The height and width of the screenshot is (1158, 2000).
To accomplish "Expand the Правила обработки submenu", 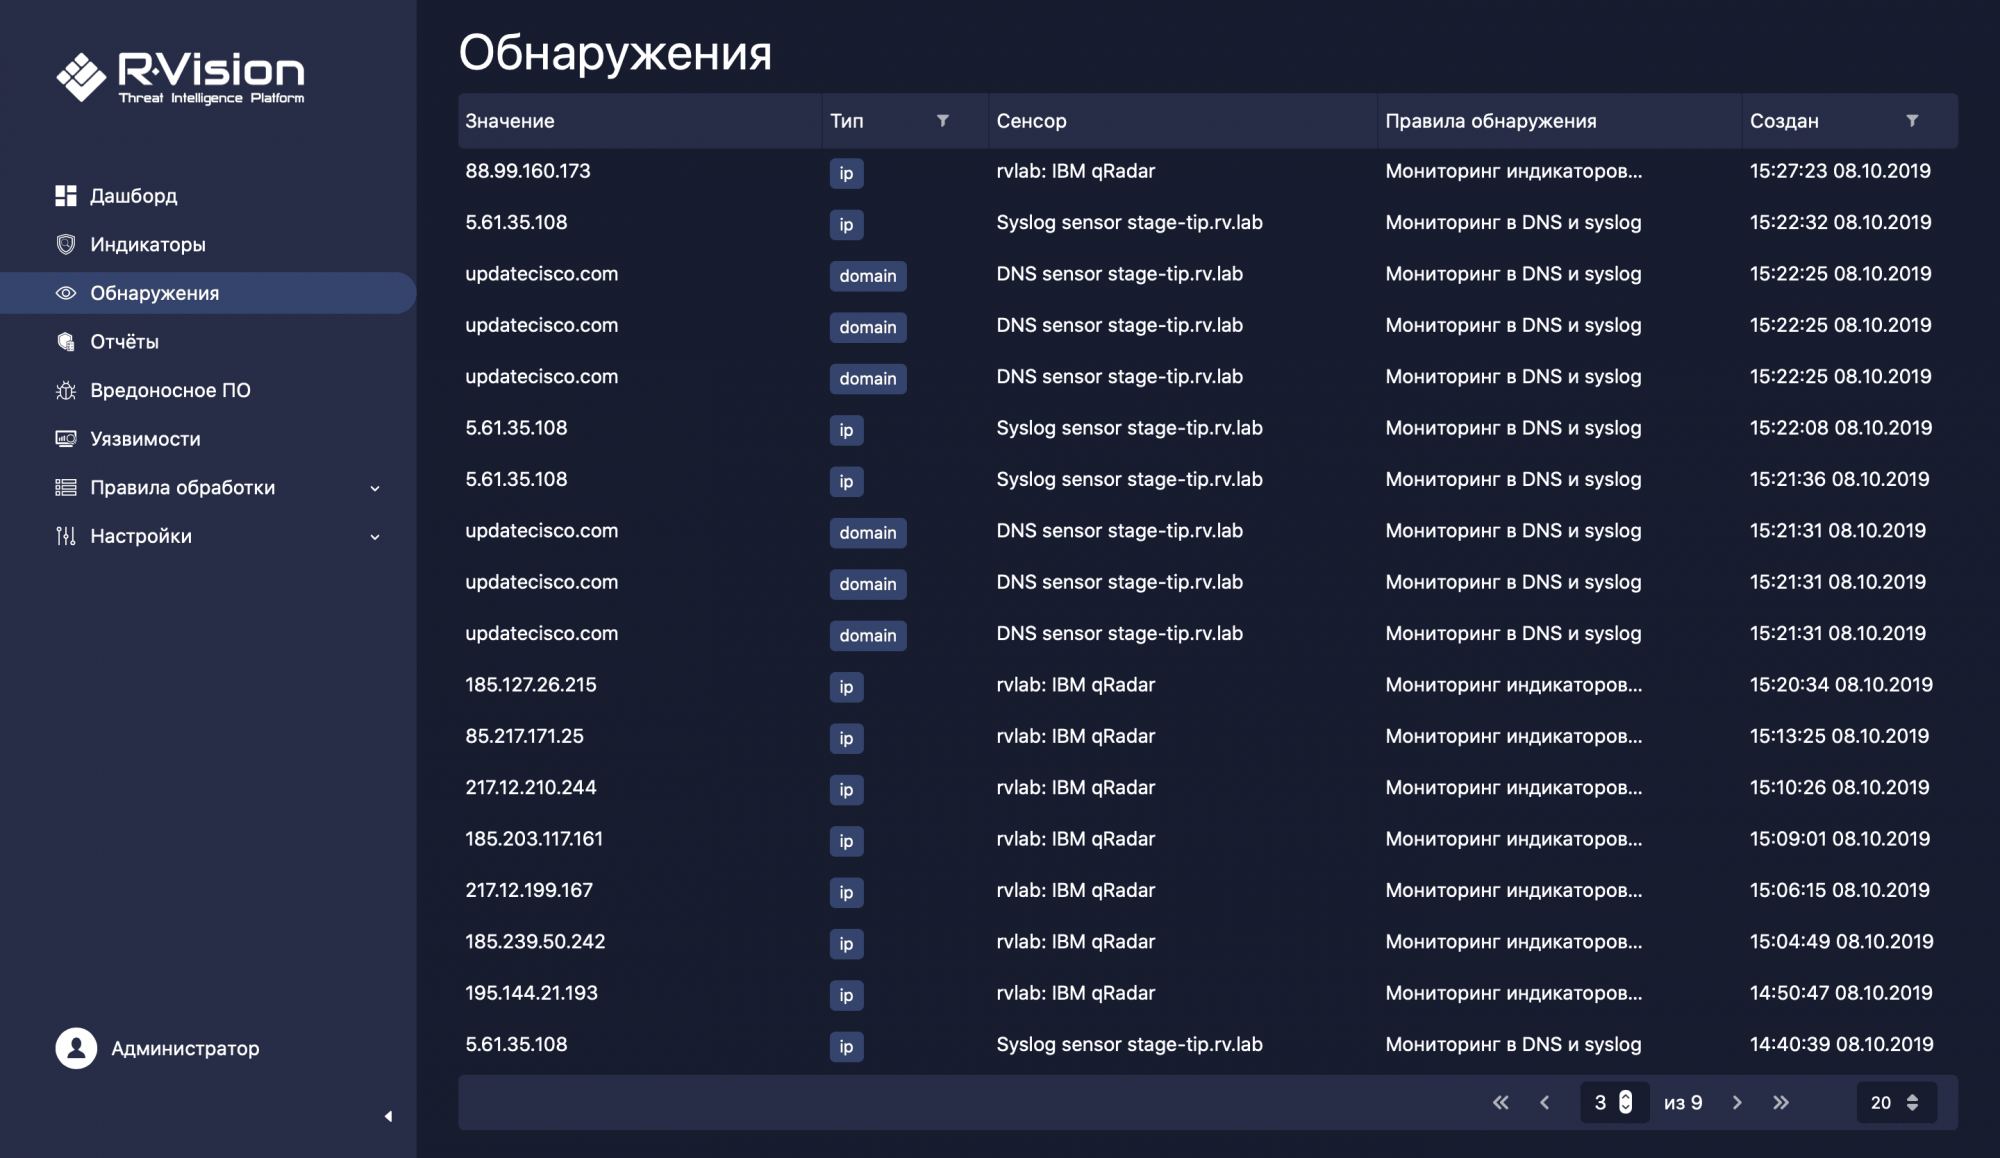I will pyautogui.click(x=375, y=488).
